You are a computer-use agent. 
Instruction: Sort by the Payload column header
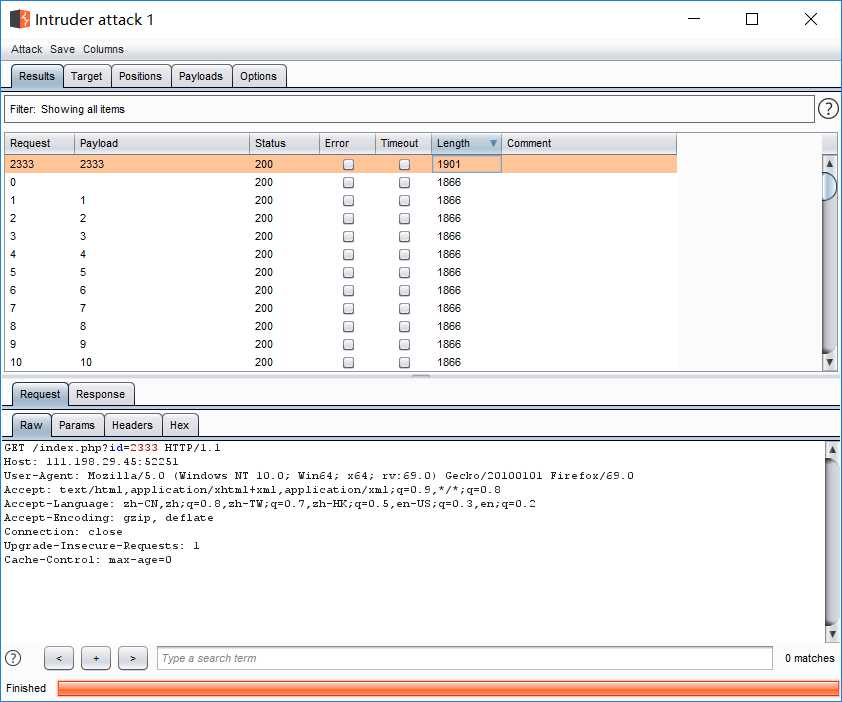pyautogui.click(x=162, y=143)
